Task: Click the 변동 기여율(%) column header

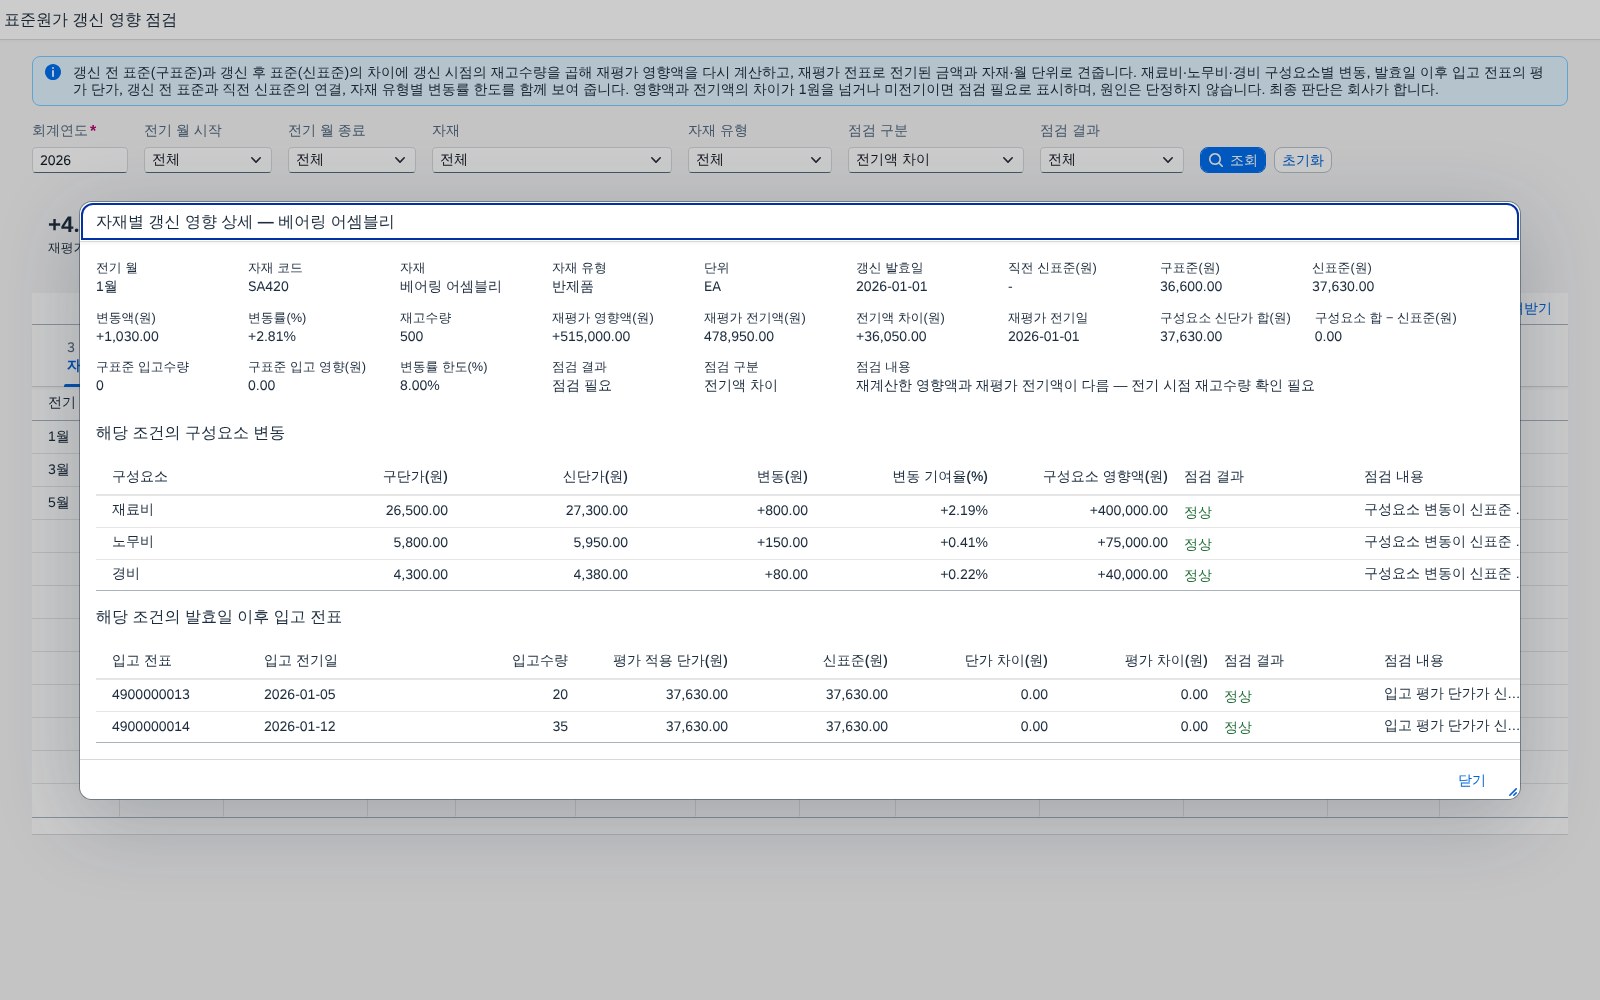Action: coord(940,477)
